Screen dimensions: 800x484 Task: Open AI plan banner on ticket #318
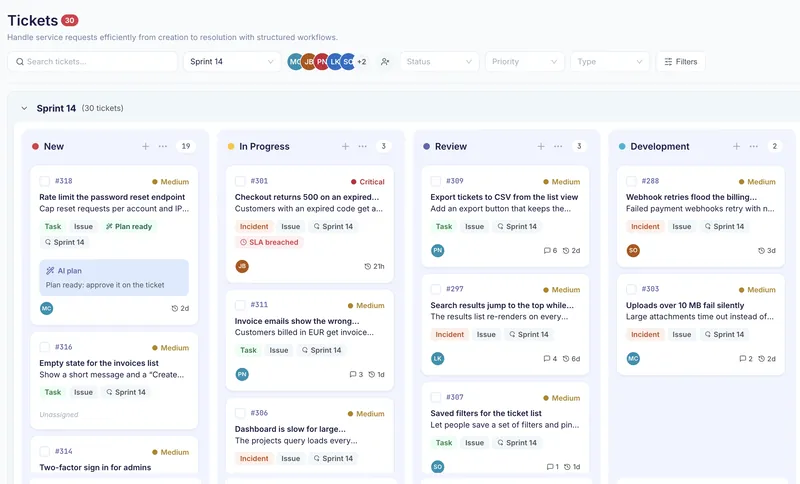[114, 278]
